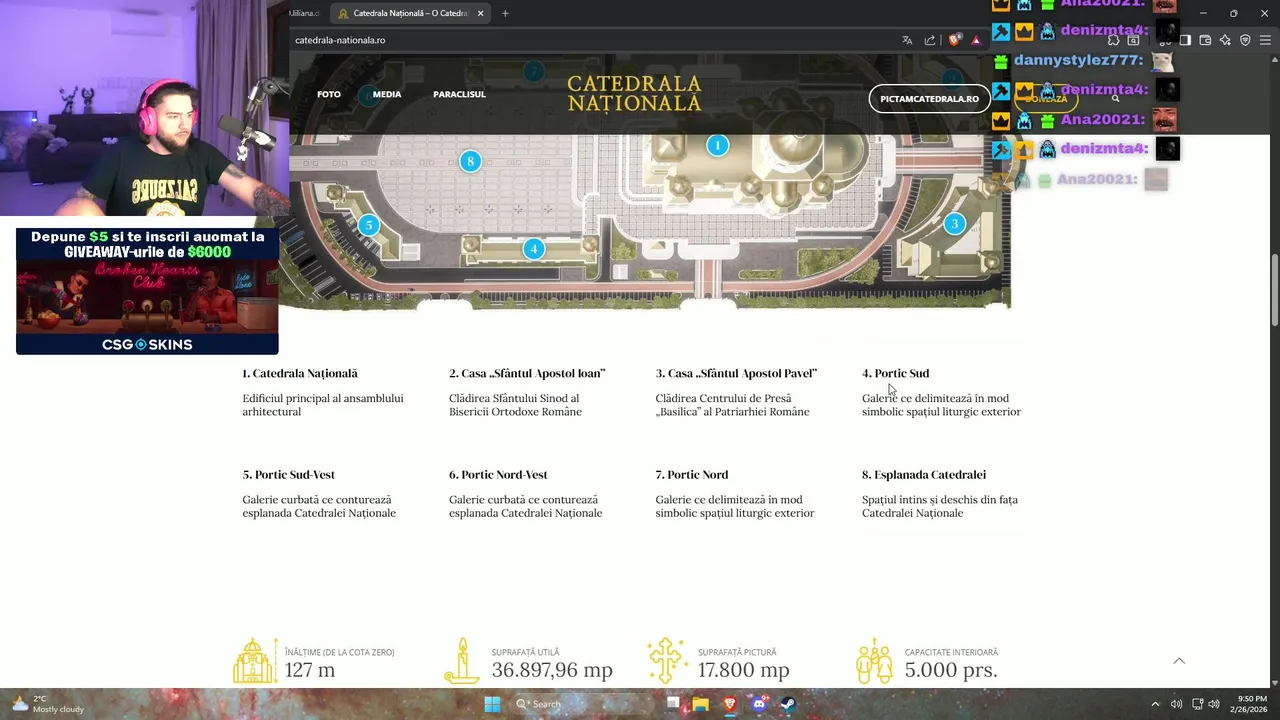Open File Explorer from taskbar
Viewport: 1280px width, 720px height.
(x=701, y=704)
